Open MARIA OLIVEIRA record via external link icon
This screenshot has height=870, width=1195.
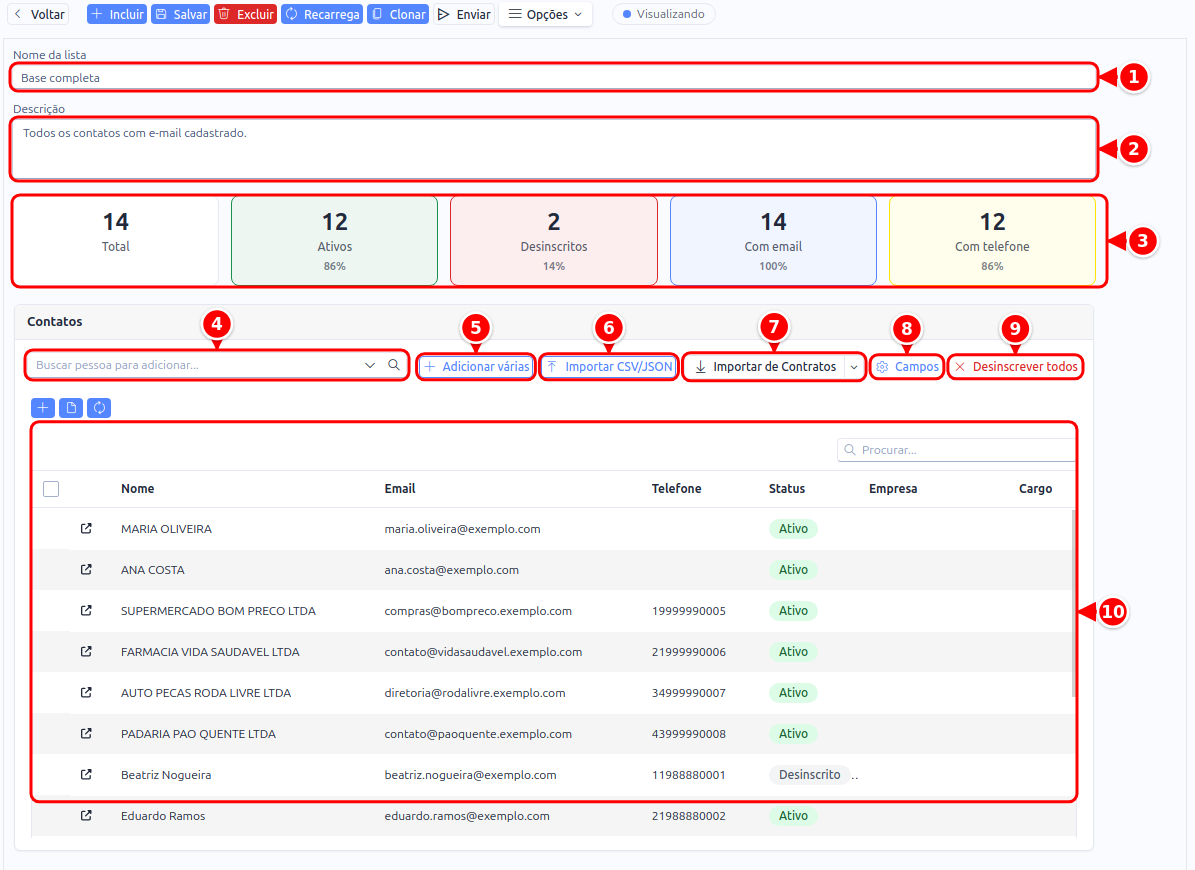[x=86, y=529]
